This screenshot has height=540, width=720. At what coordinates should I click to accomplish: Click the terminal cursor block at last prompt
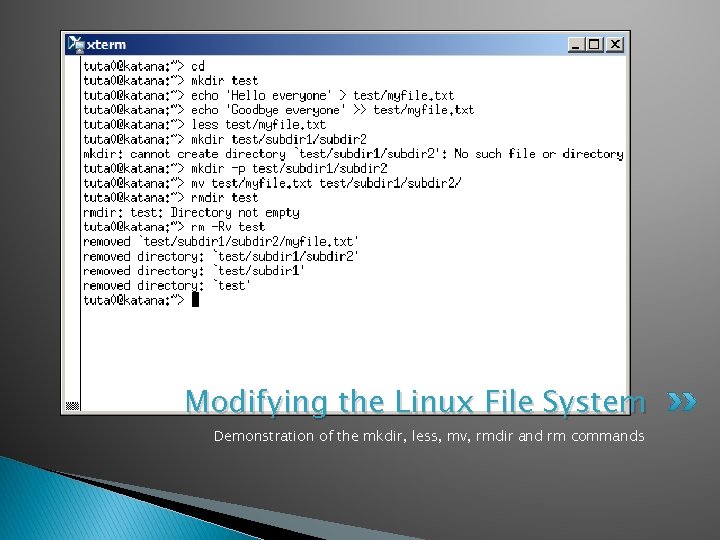195,300
